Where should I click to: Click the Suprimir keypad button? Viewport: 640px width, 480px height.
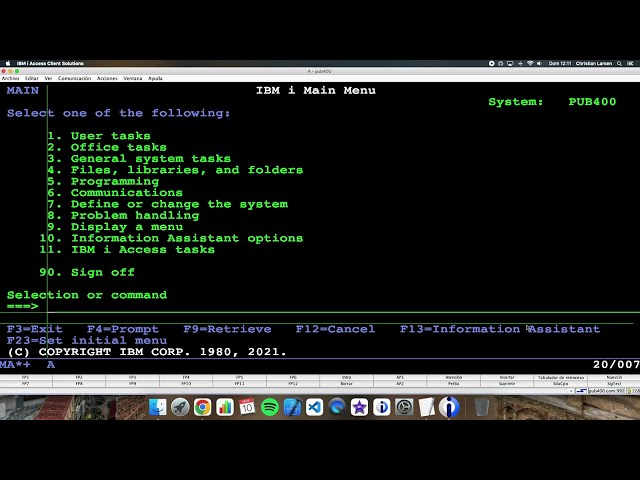pyautogui.click(x=507, y=384)
